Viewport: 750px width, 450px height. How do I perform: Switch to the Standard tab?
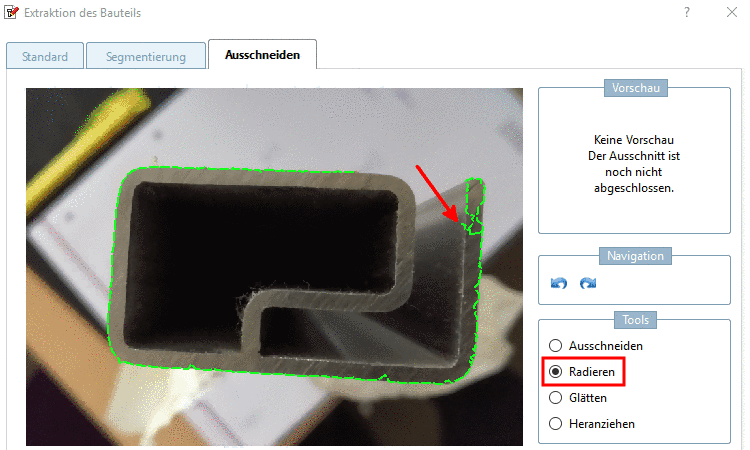pyautogui.click(x=45, y=56)
